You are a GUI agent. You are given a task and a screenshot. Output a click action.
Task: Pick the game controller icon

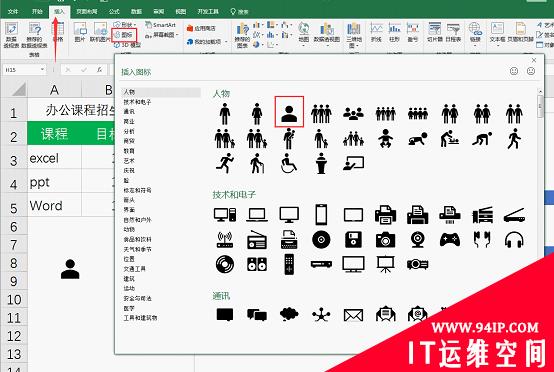pos(449,240)
